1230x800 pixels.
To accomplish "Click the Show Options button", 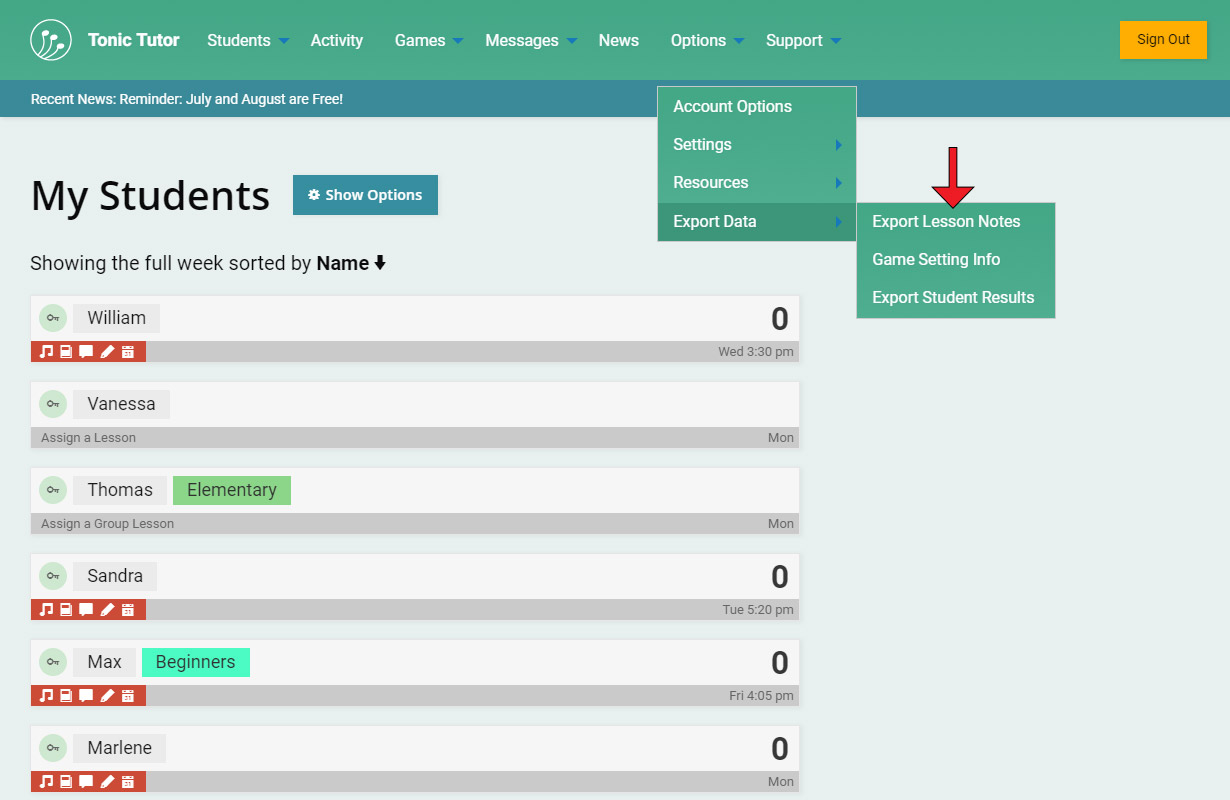I will pos(365,195).
